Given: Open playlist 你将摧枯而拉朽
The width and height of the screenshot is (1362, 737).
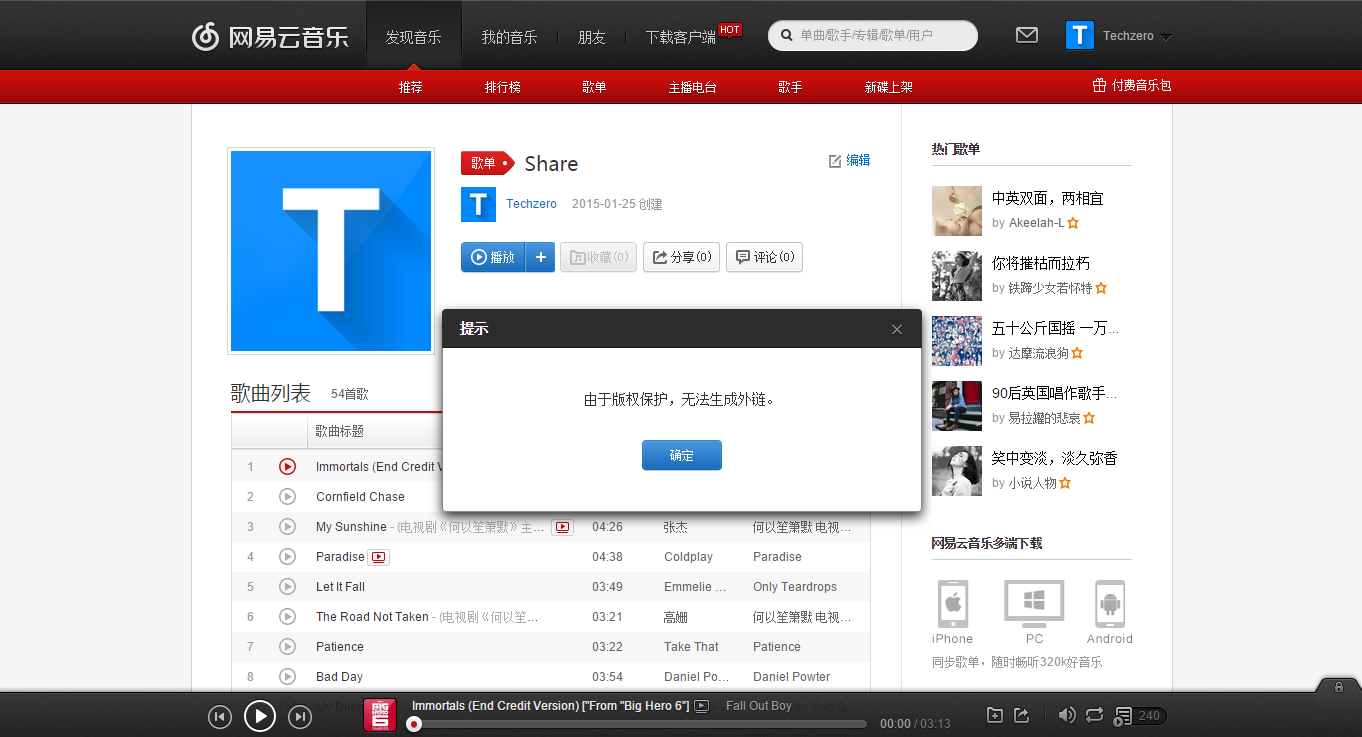Looking at the screenshot, I should pyautogui.click(x=1041, y=263).
